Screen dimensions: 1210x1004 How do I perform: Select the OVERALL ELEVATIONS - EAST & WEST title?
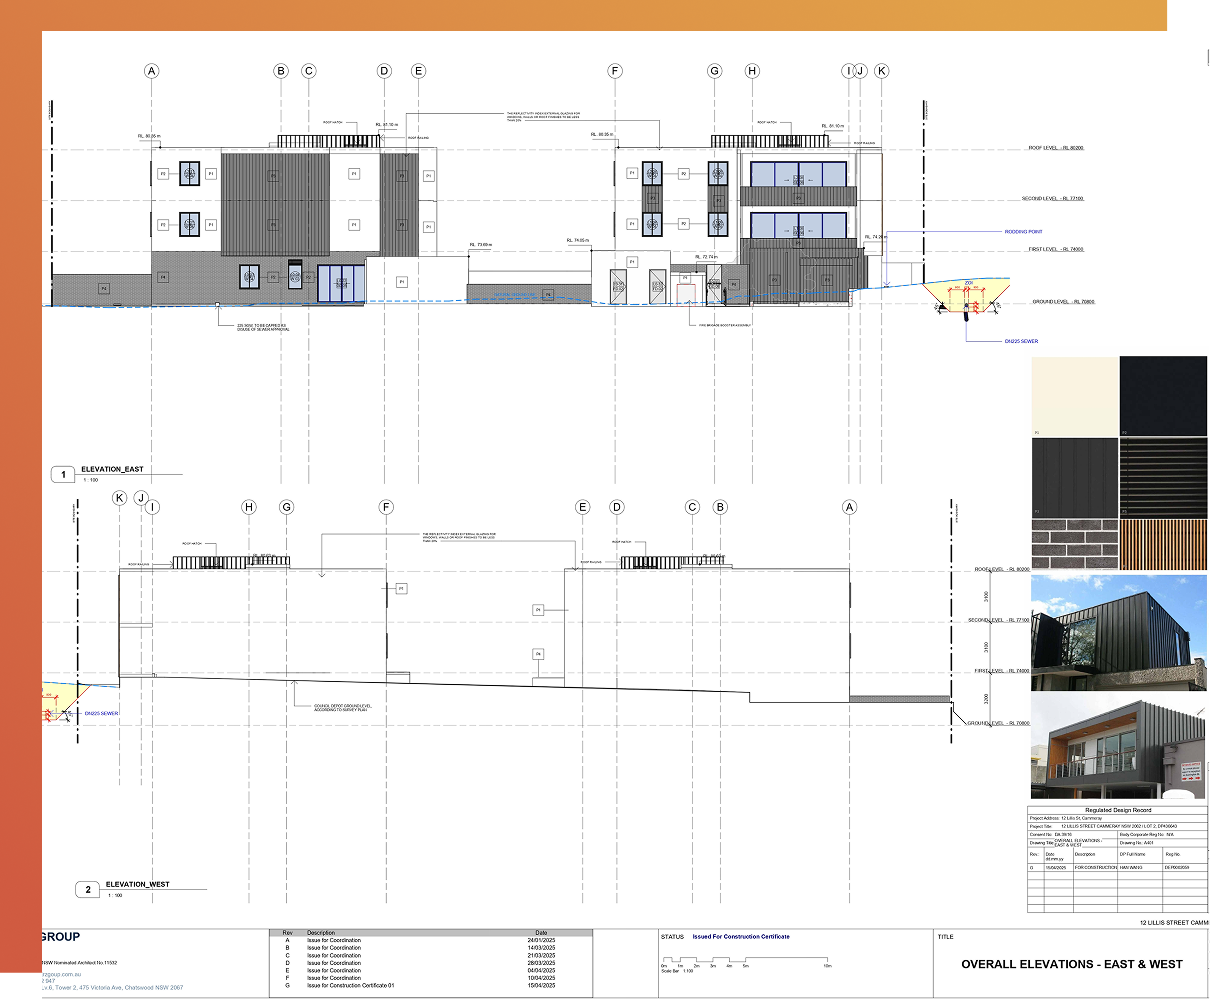(1071, 965)
